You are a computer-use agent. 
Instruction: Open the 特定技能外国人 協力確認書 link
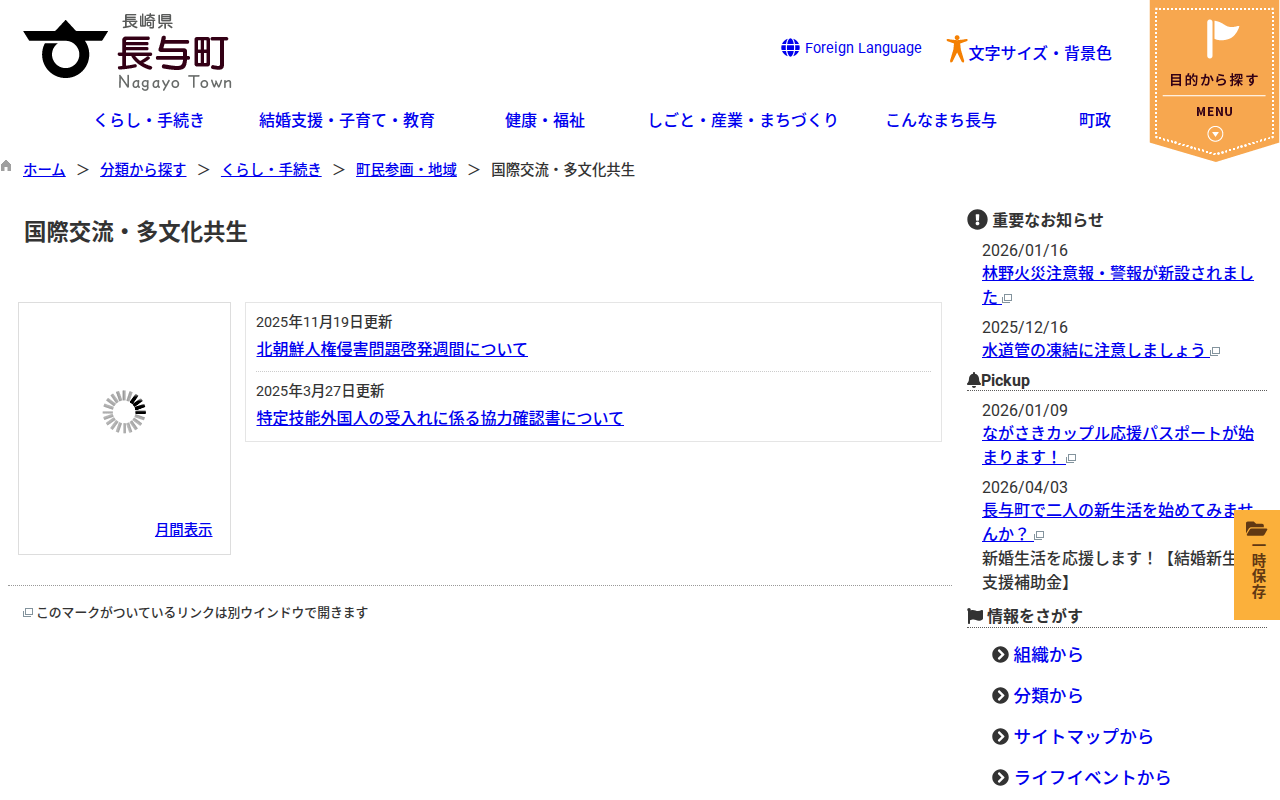tap(440, 418)
